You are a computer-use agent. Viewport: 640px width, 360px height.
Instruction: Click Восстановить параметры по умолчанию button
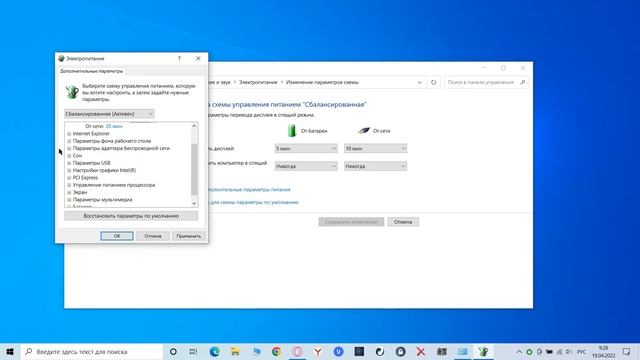pos(131,216)
